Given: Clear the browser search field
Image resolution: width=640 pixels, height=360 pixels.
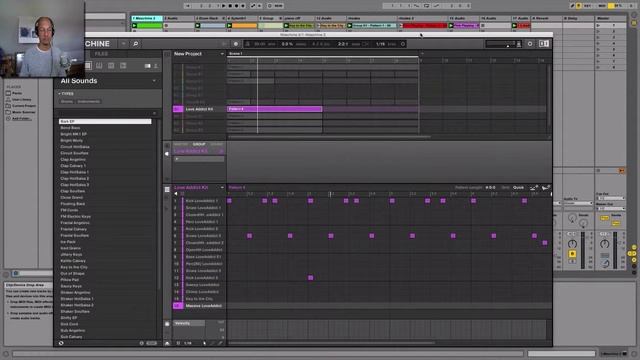Looking at the screenshot, I should pos(154,113).
